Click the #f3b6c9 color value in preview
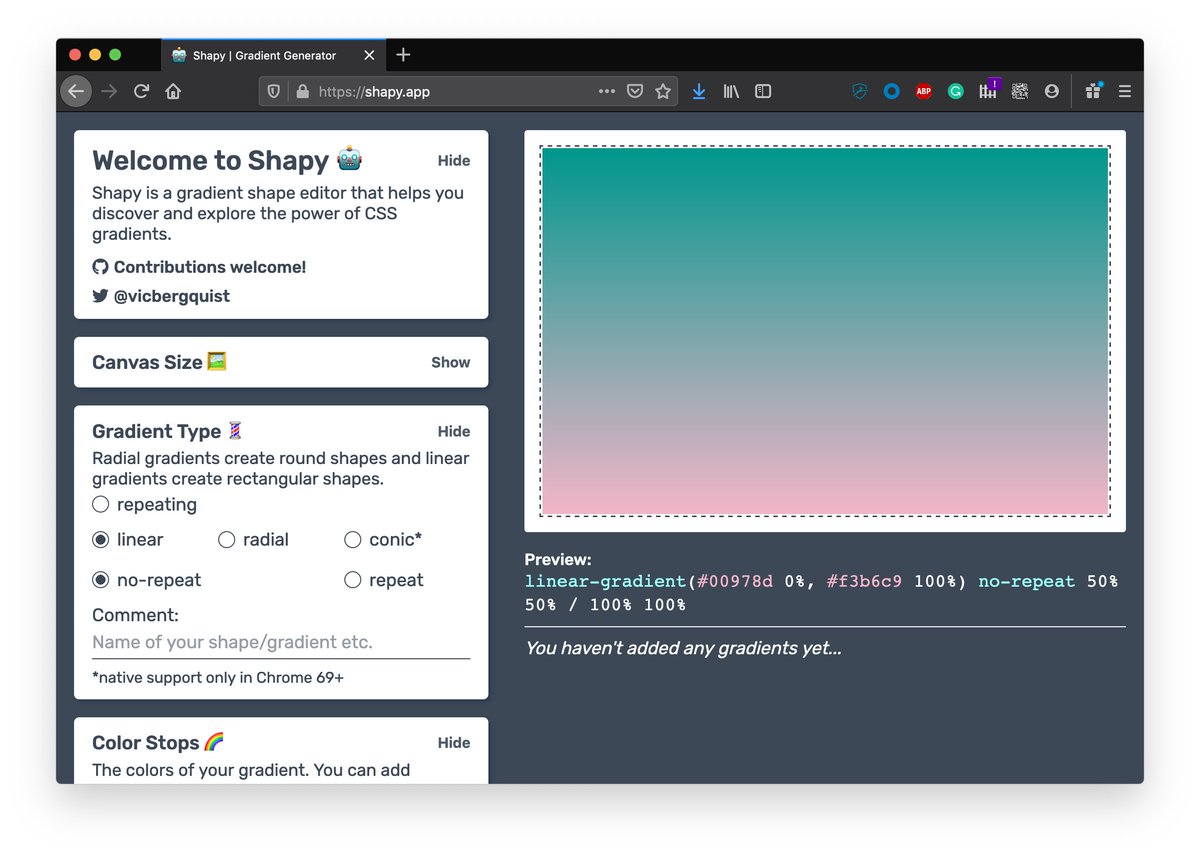The image size is (1200, 858). (864, 582)
